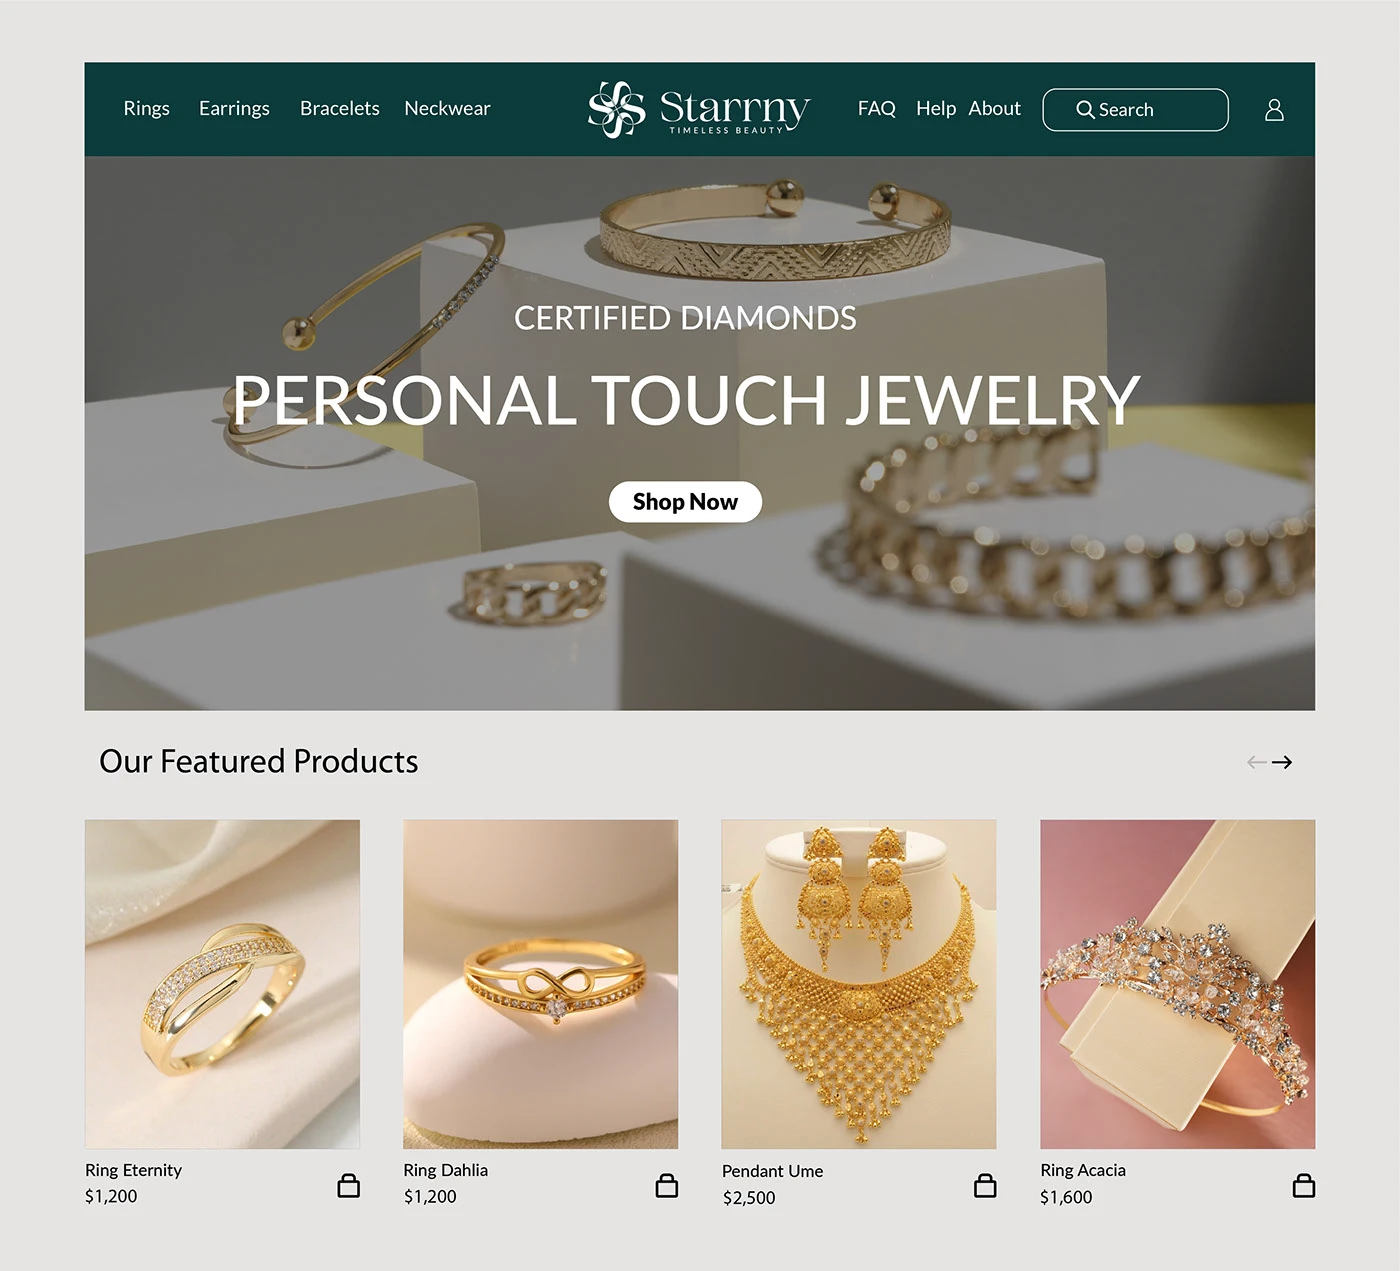This screenshot has height=1271, width=1400.
Task: Open the user account icon
Action: tap(1274, 109)
